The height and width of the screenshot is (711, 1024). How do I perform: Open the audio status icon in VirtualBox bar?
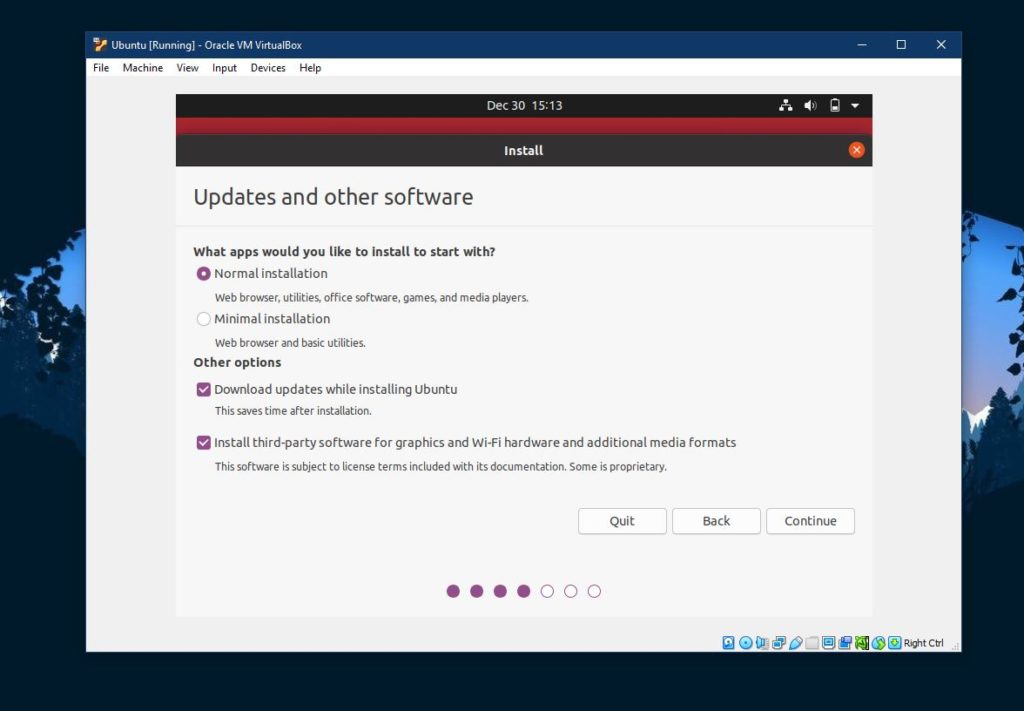762,643
